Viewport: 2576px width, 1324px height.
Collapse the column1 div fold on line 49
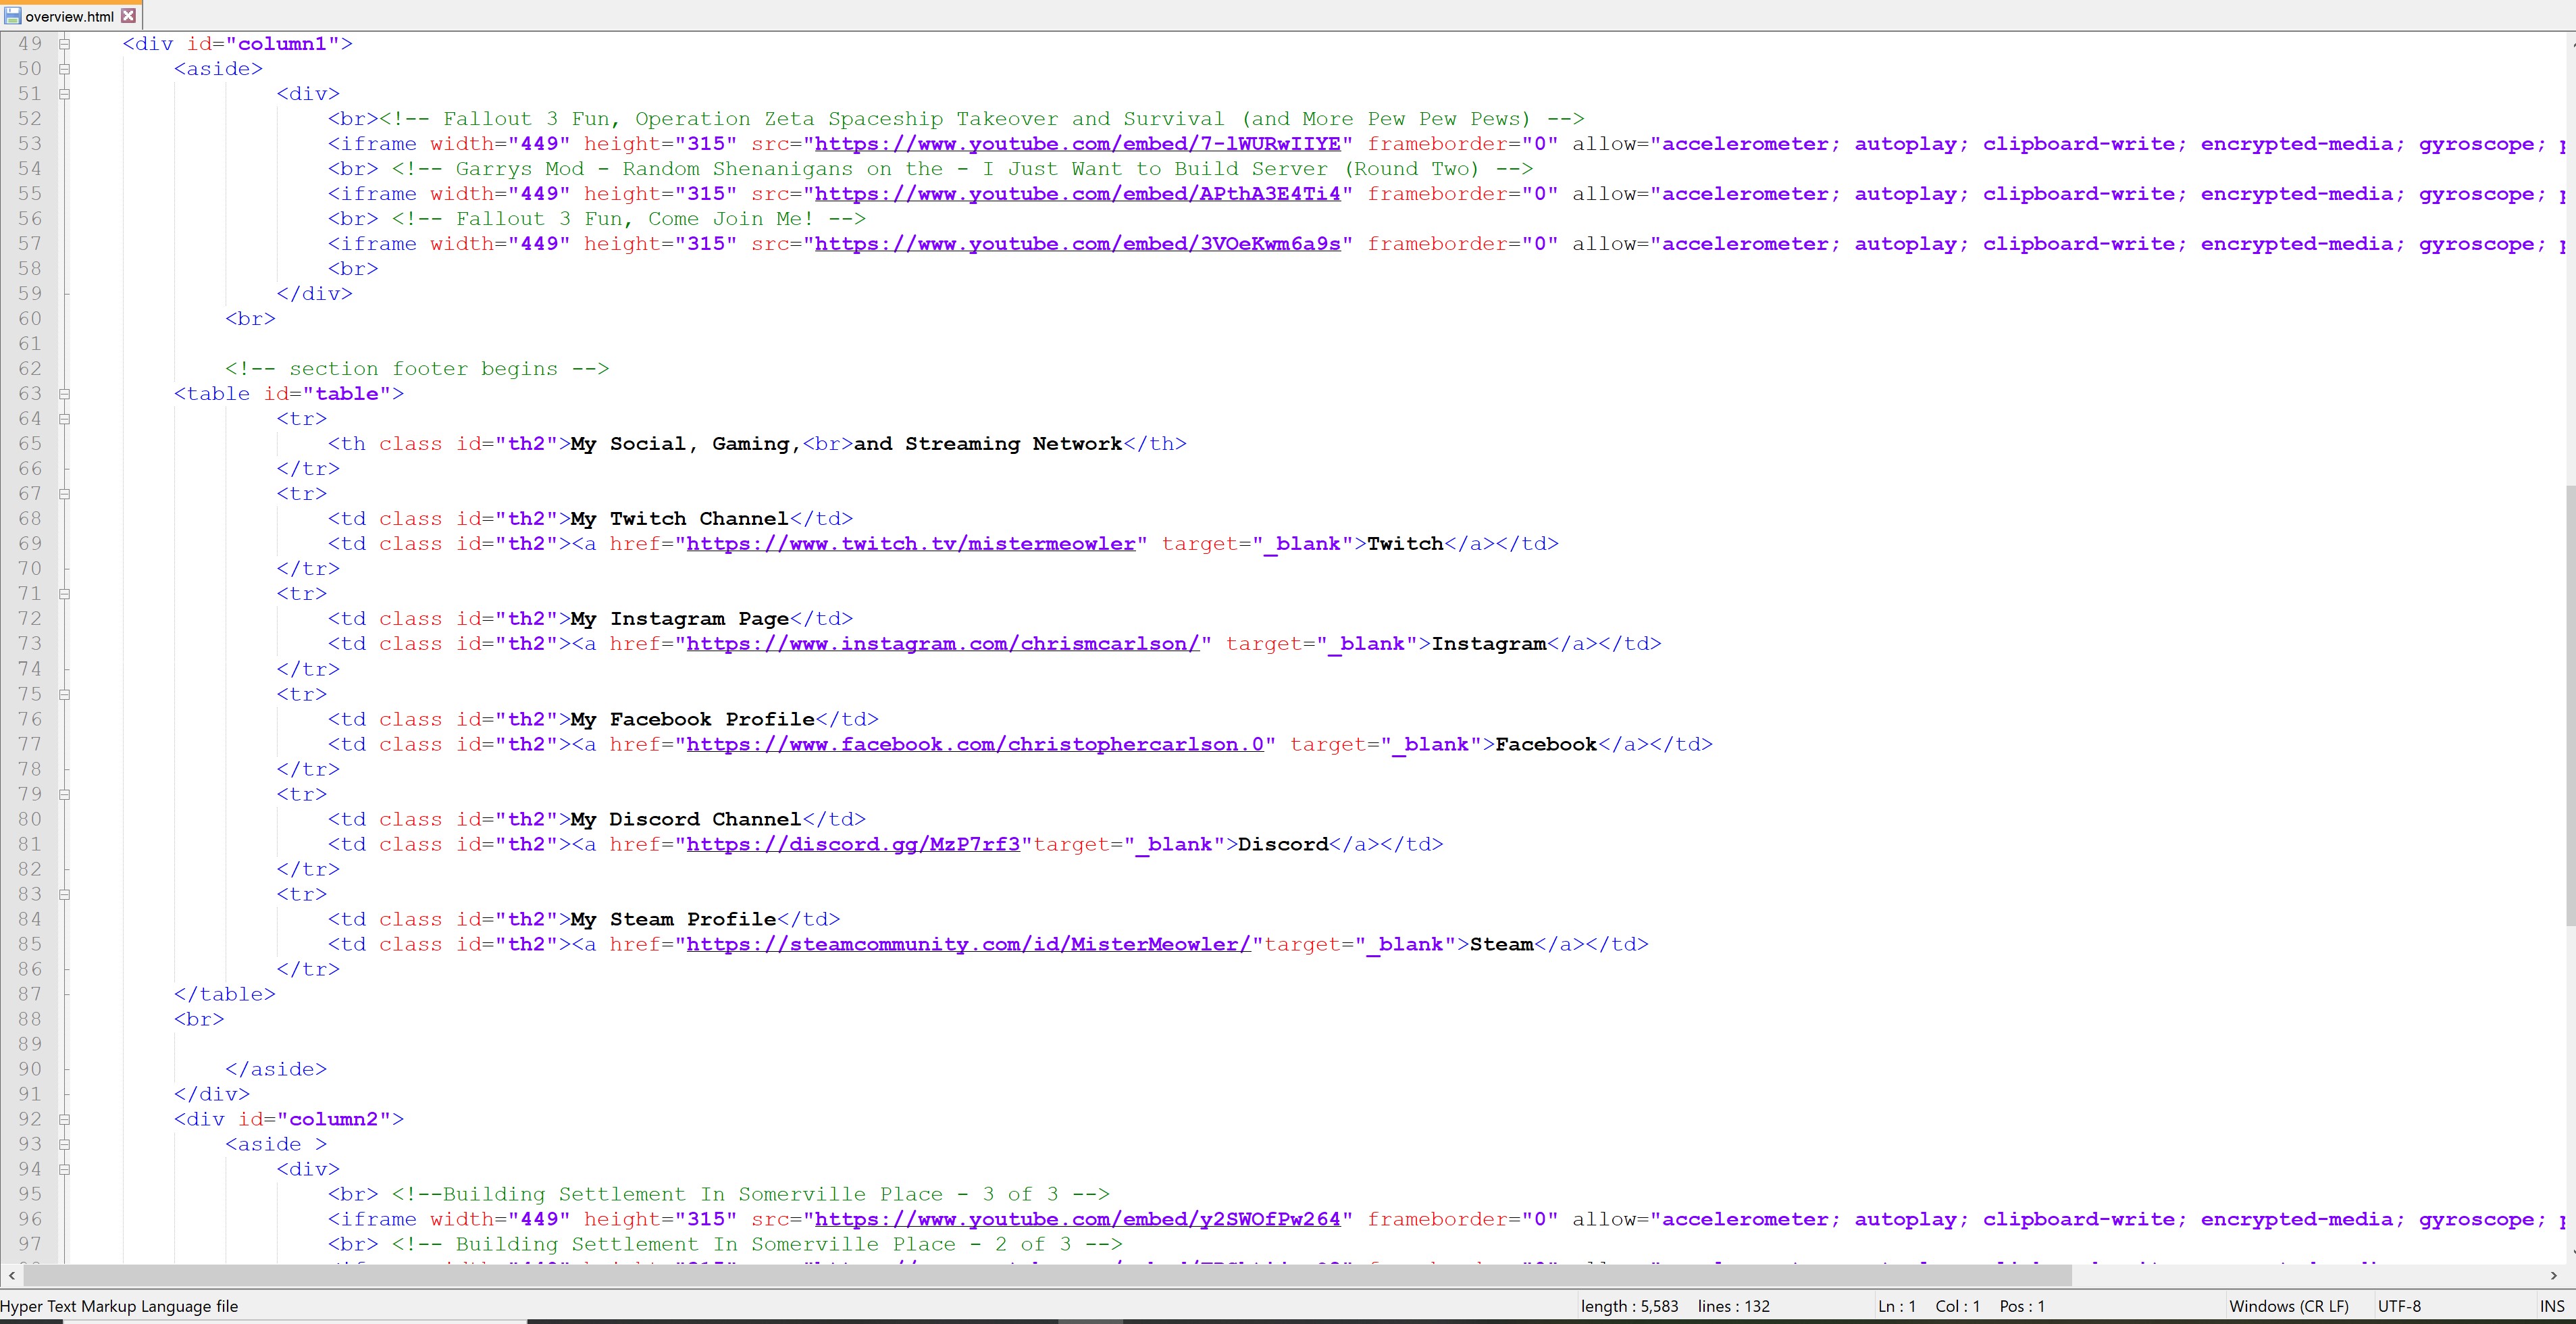tap(64, 44)
